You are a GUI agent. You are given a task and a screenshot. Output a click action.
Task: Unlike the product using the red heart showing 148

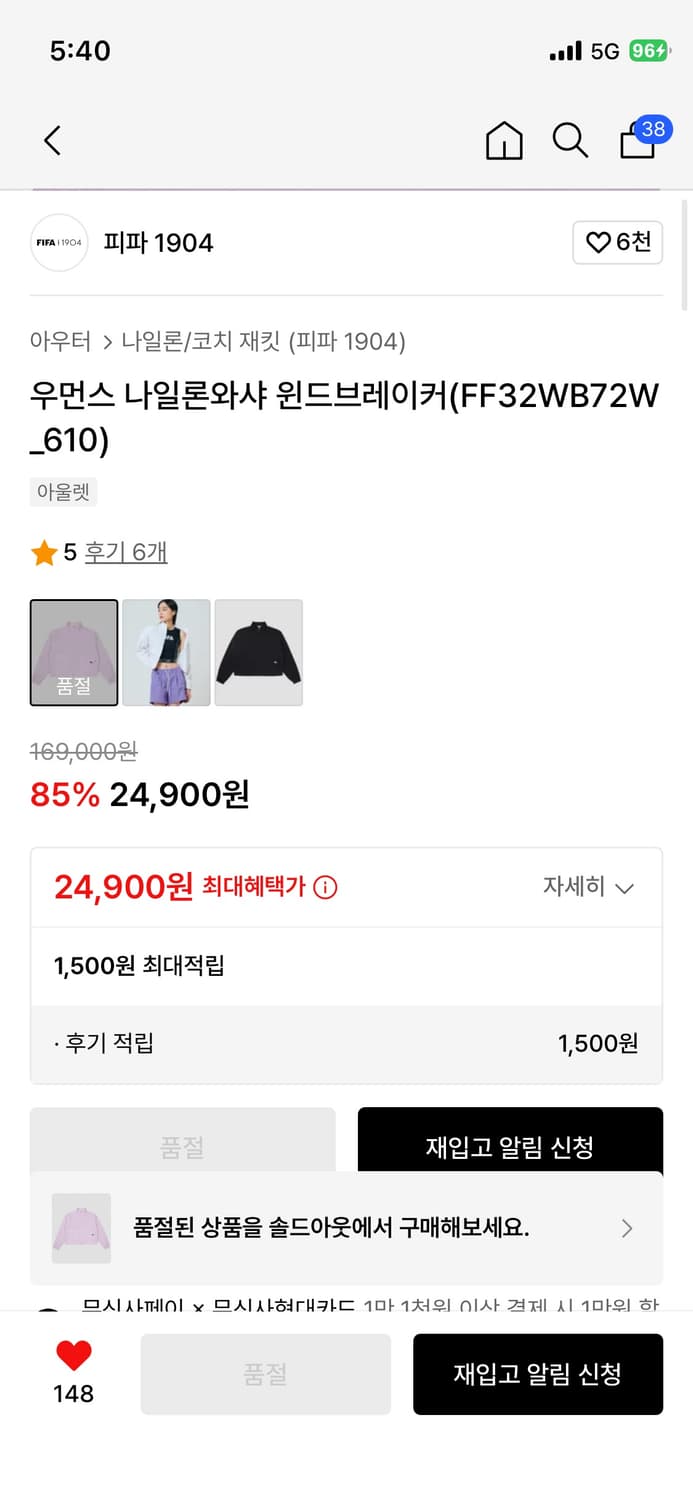pos(70,1361)
